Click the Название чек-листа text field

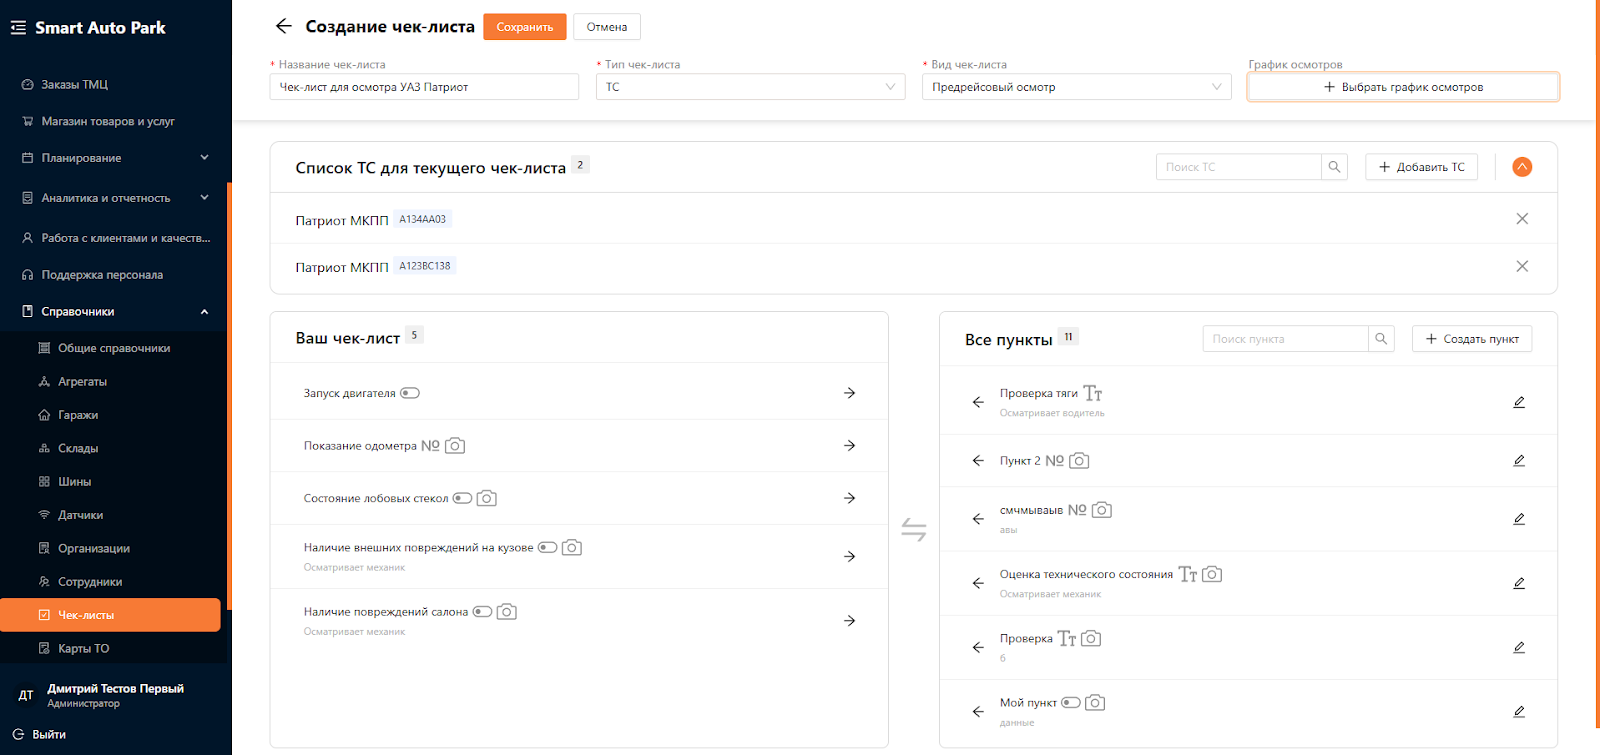pyautogui.click(x=424, y=87)
